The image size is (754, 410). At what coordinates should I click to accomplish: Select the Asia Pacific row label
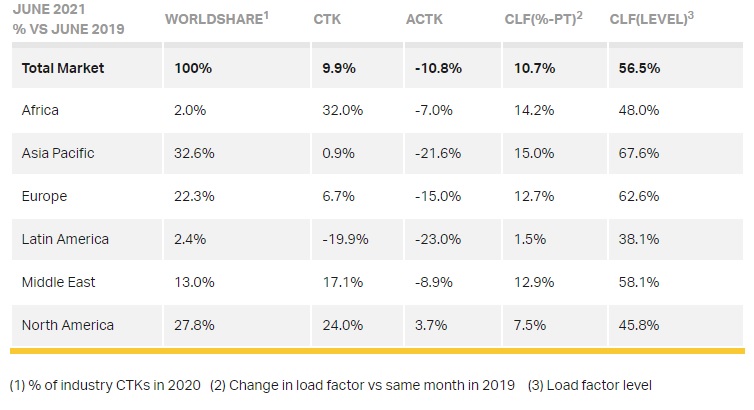(x=58, y=153)
